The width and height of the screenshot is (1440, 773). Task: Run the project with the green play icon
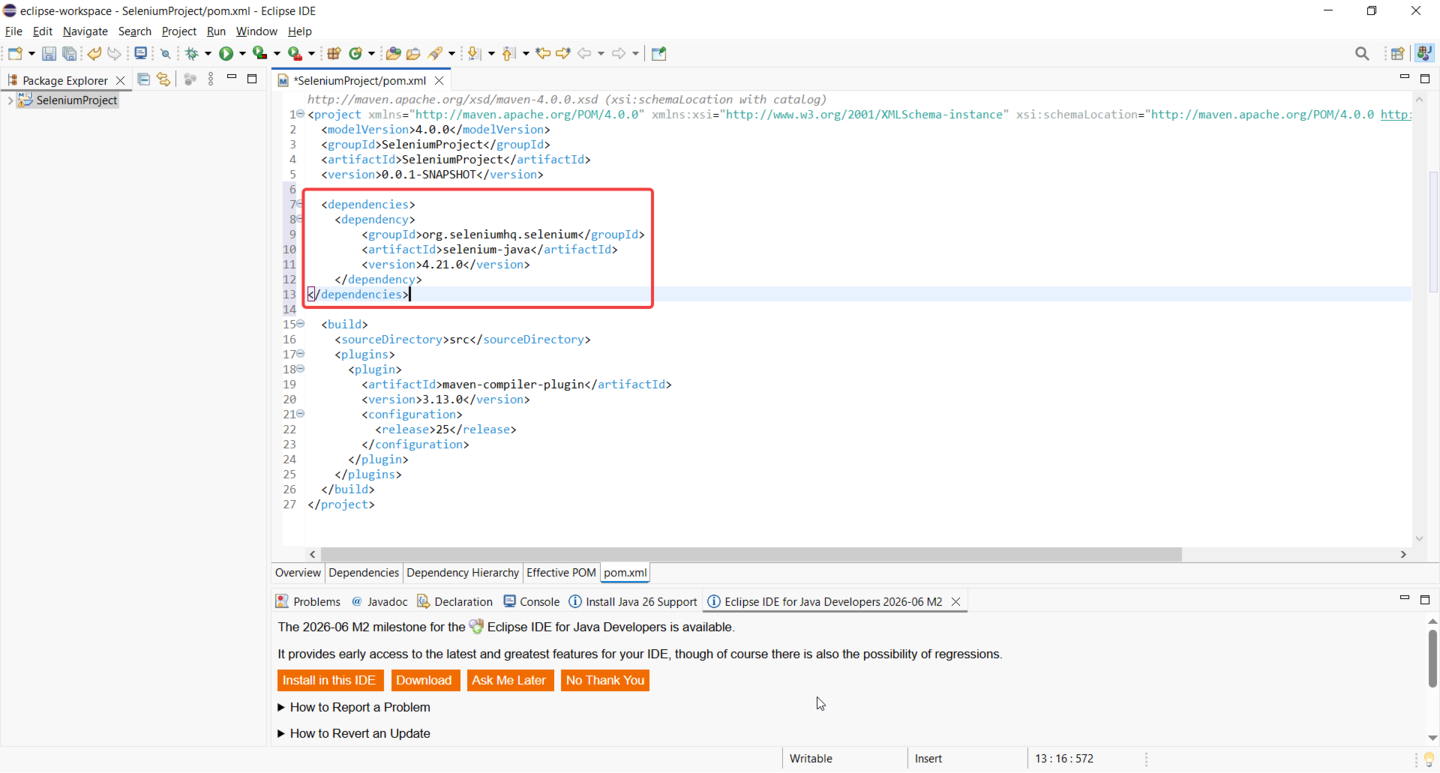[x=226, y=53]
